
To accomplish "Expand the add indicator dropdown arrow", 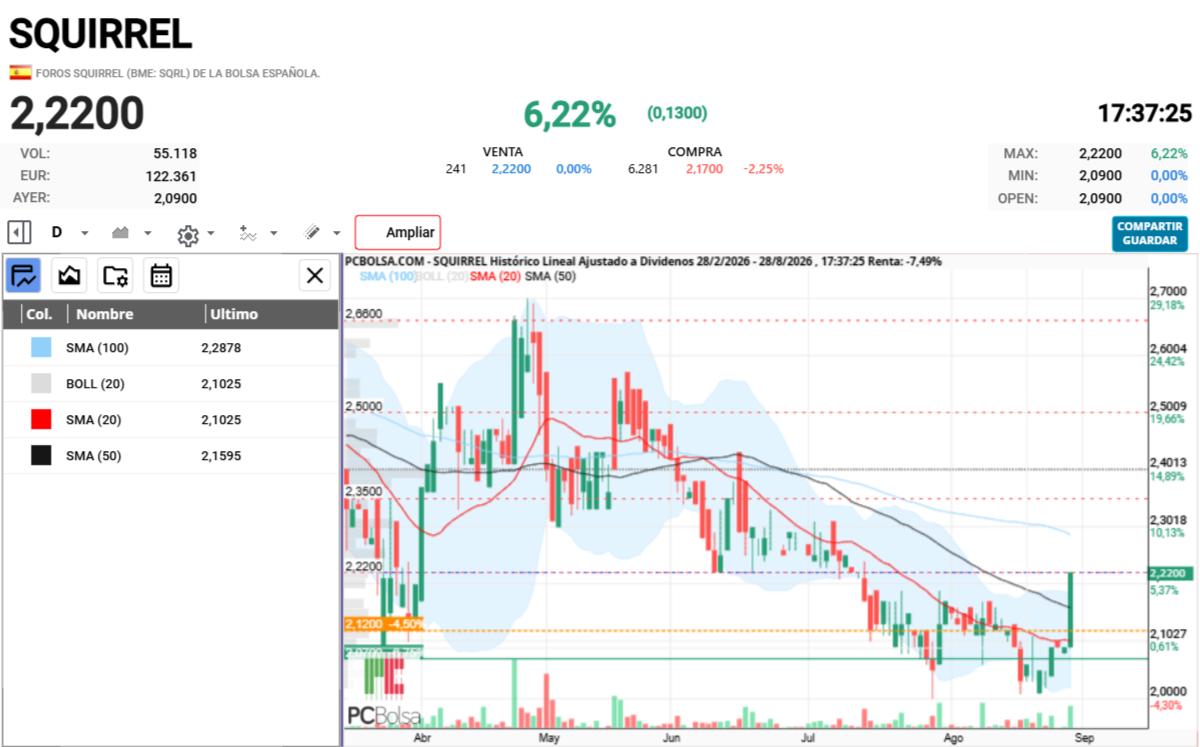I will click(273, 235).
